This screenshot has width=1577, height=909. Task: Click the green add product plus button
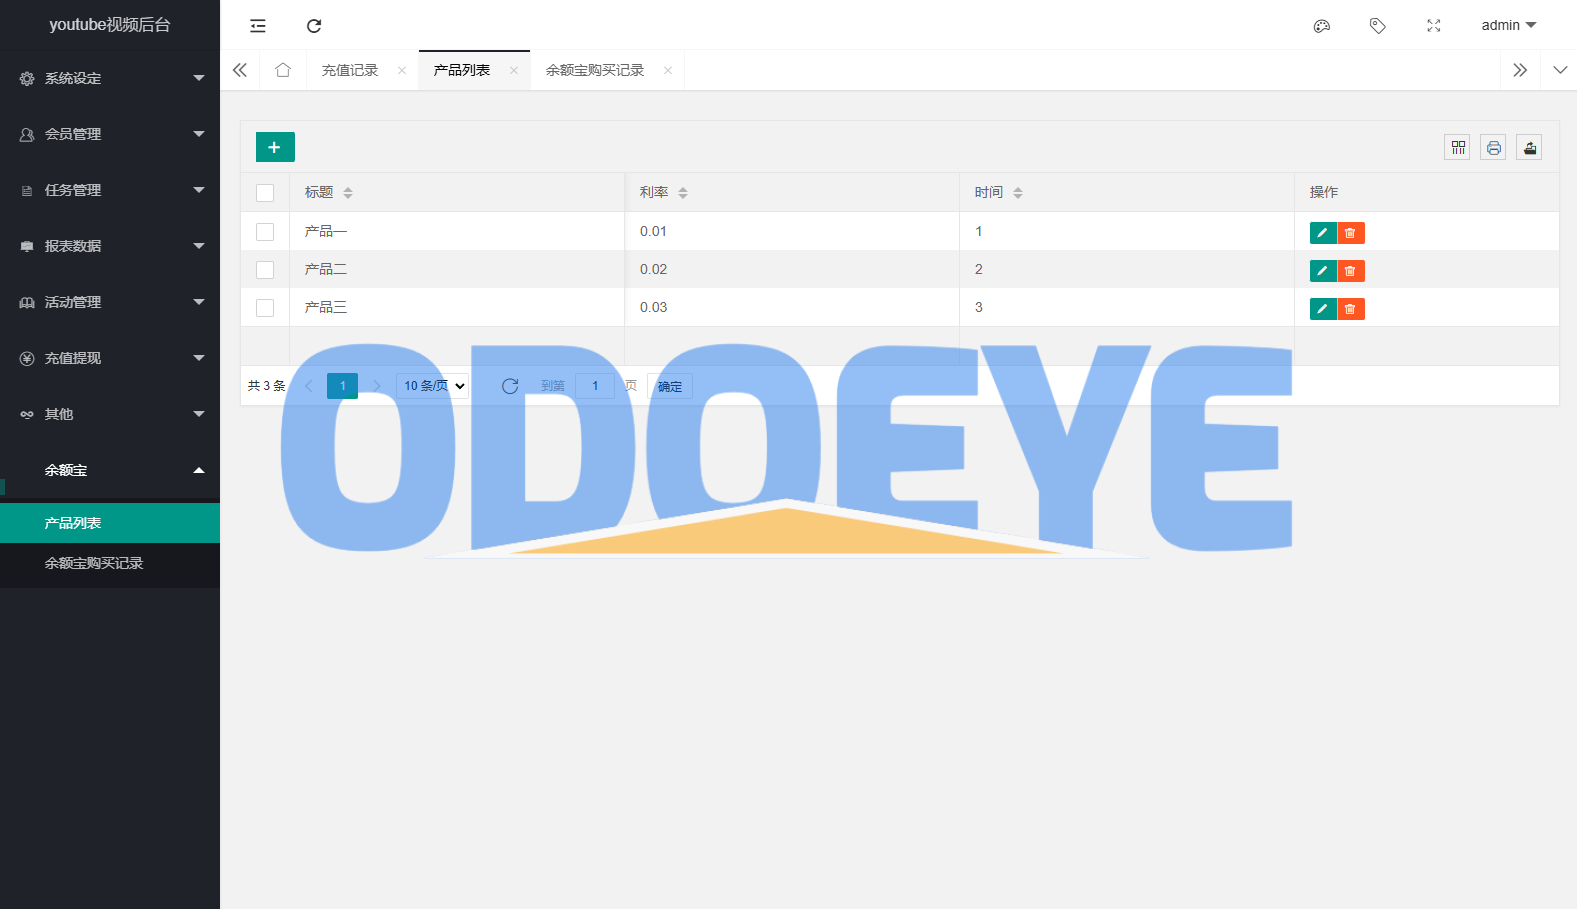[x=275, y=147]
